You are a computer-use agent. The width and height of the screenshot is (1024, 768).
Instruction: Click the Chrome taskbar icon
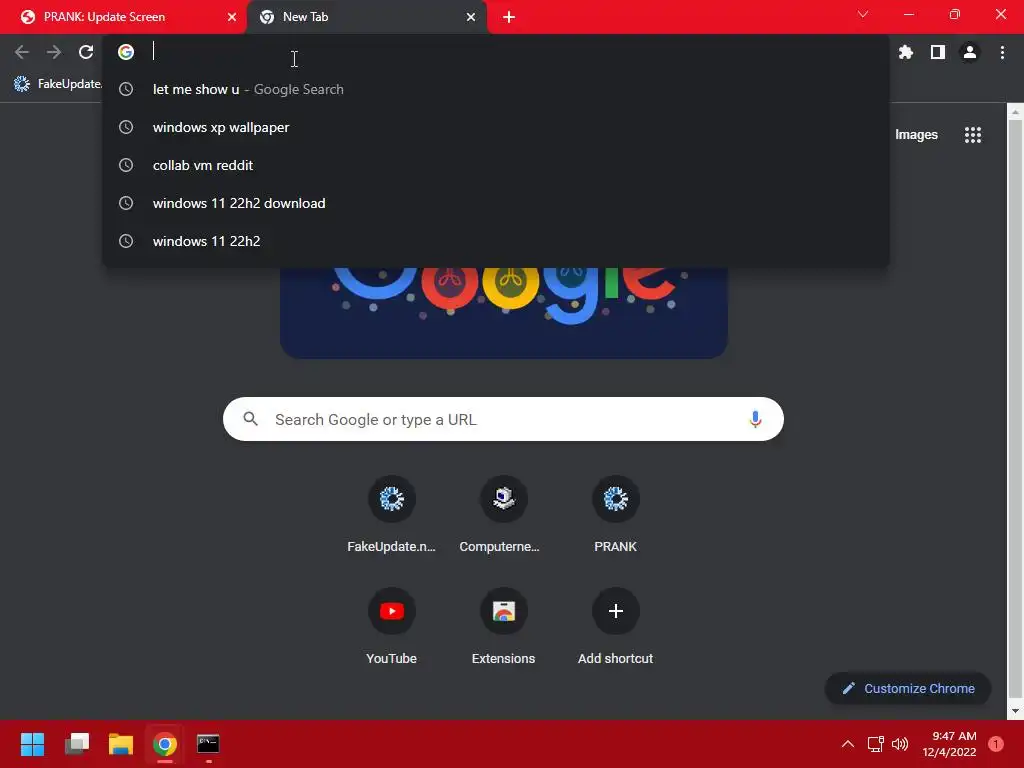pos(165,744)
